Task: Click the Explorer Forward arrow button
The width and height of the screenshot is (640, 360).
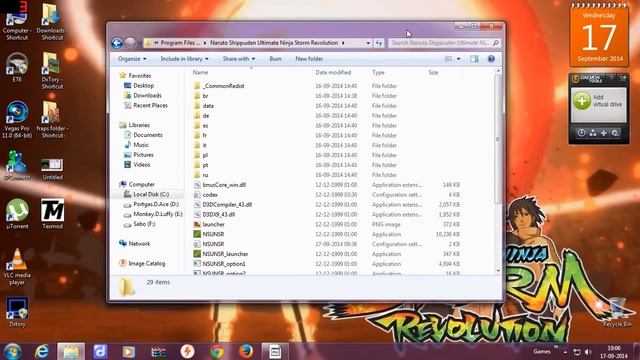Action: 130,43
